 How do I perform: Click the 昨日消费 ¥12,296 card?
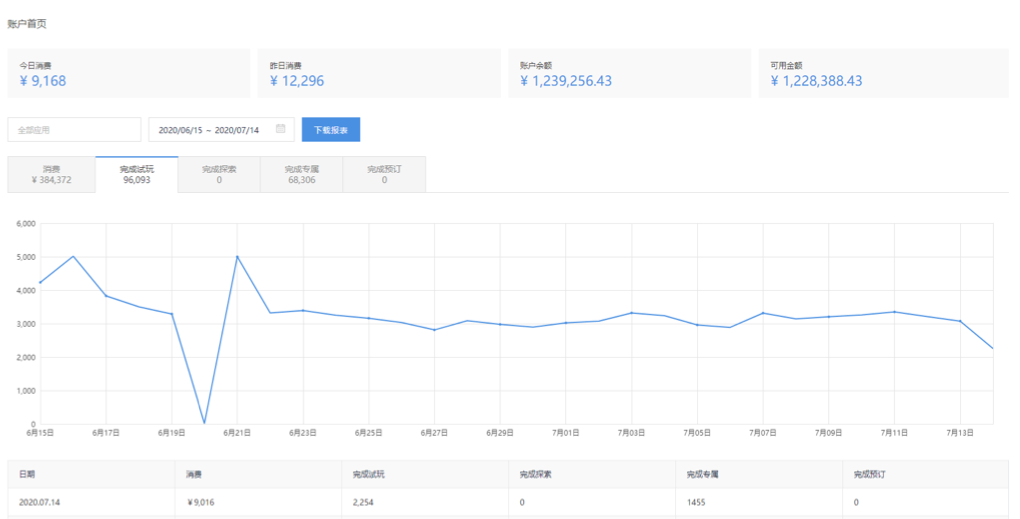379,73
